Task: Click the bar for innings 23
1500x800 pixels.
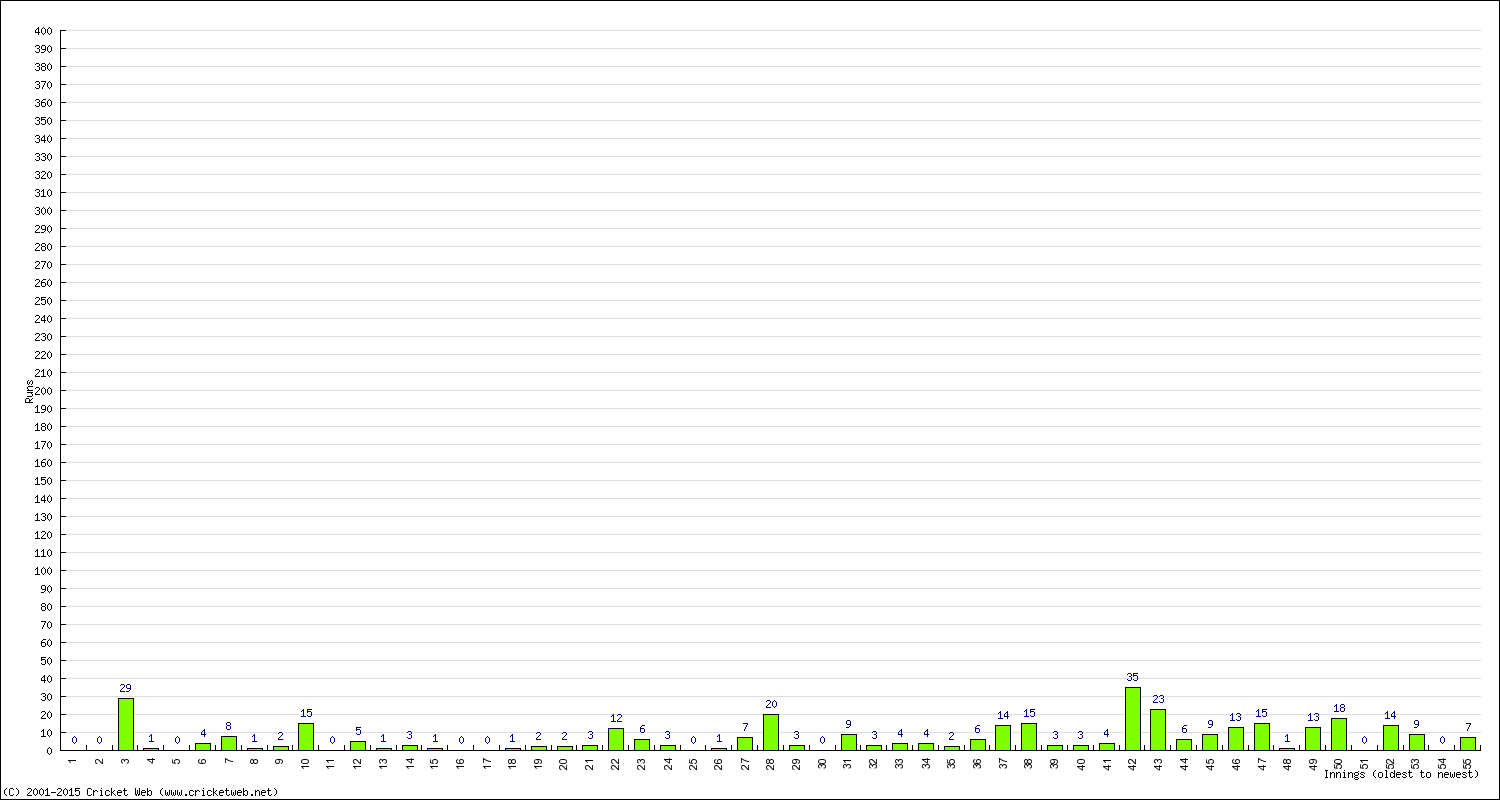Action: (x=642, y=745)
